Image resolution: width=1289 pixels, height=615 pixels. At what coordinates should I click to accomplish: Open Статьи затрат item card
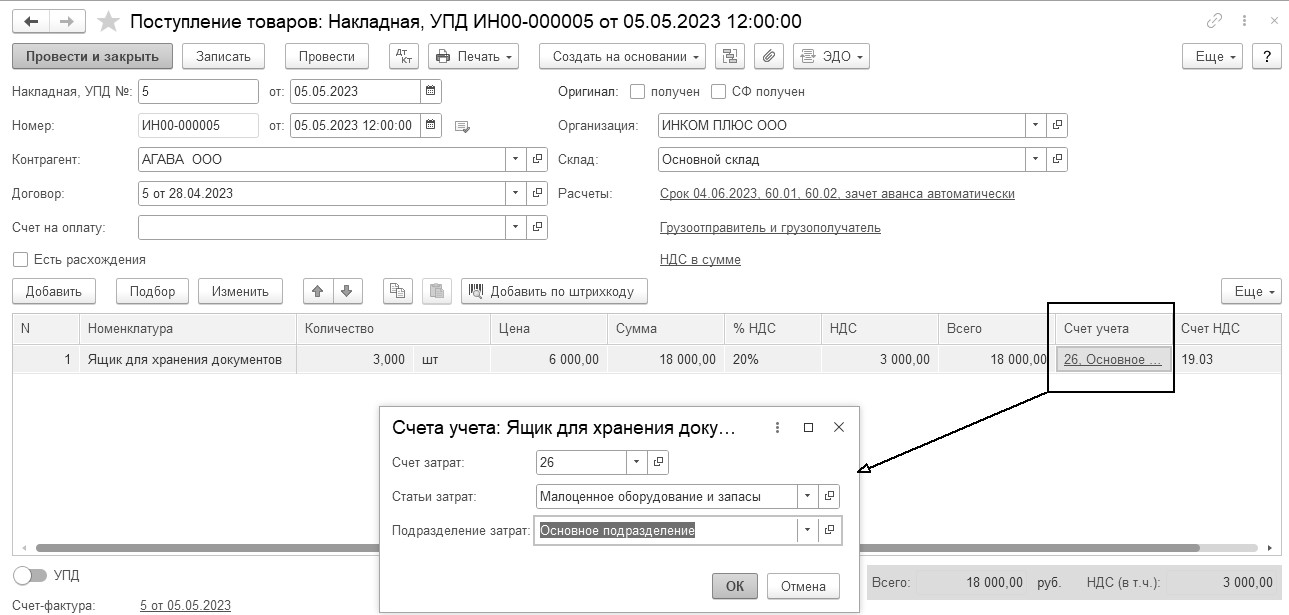[829, 496]
